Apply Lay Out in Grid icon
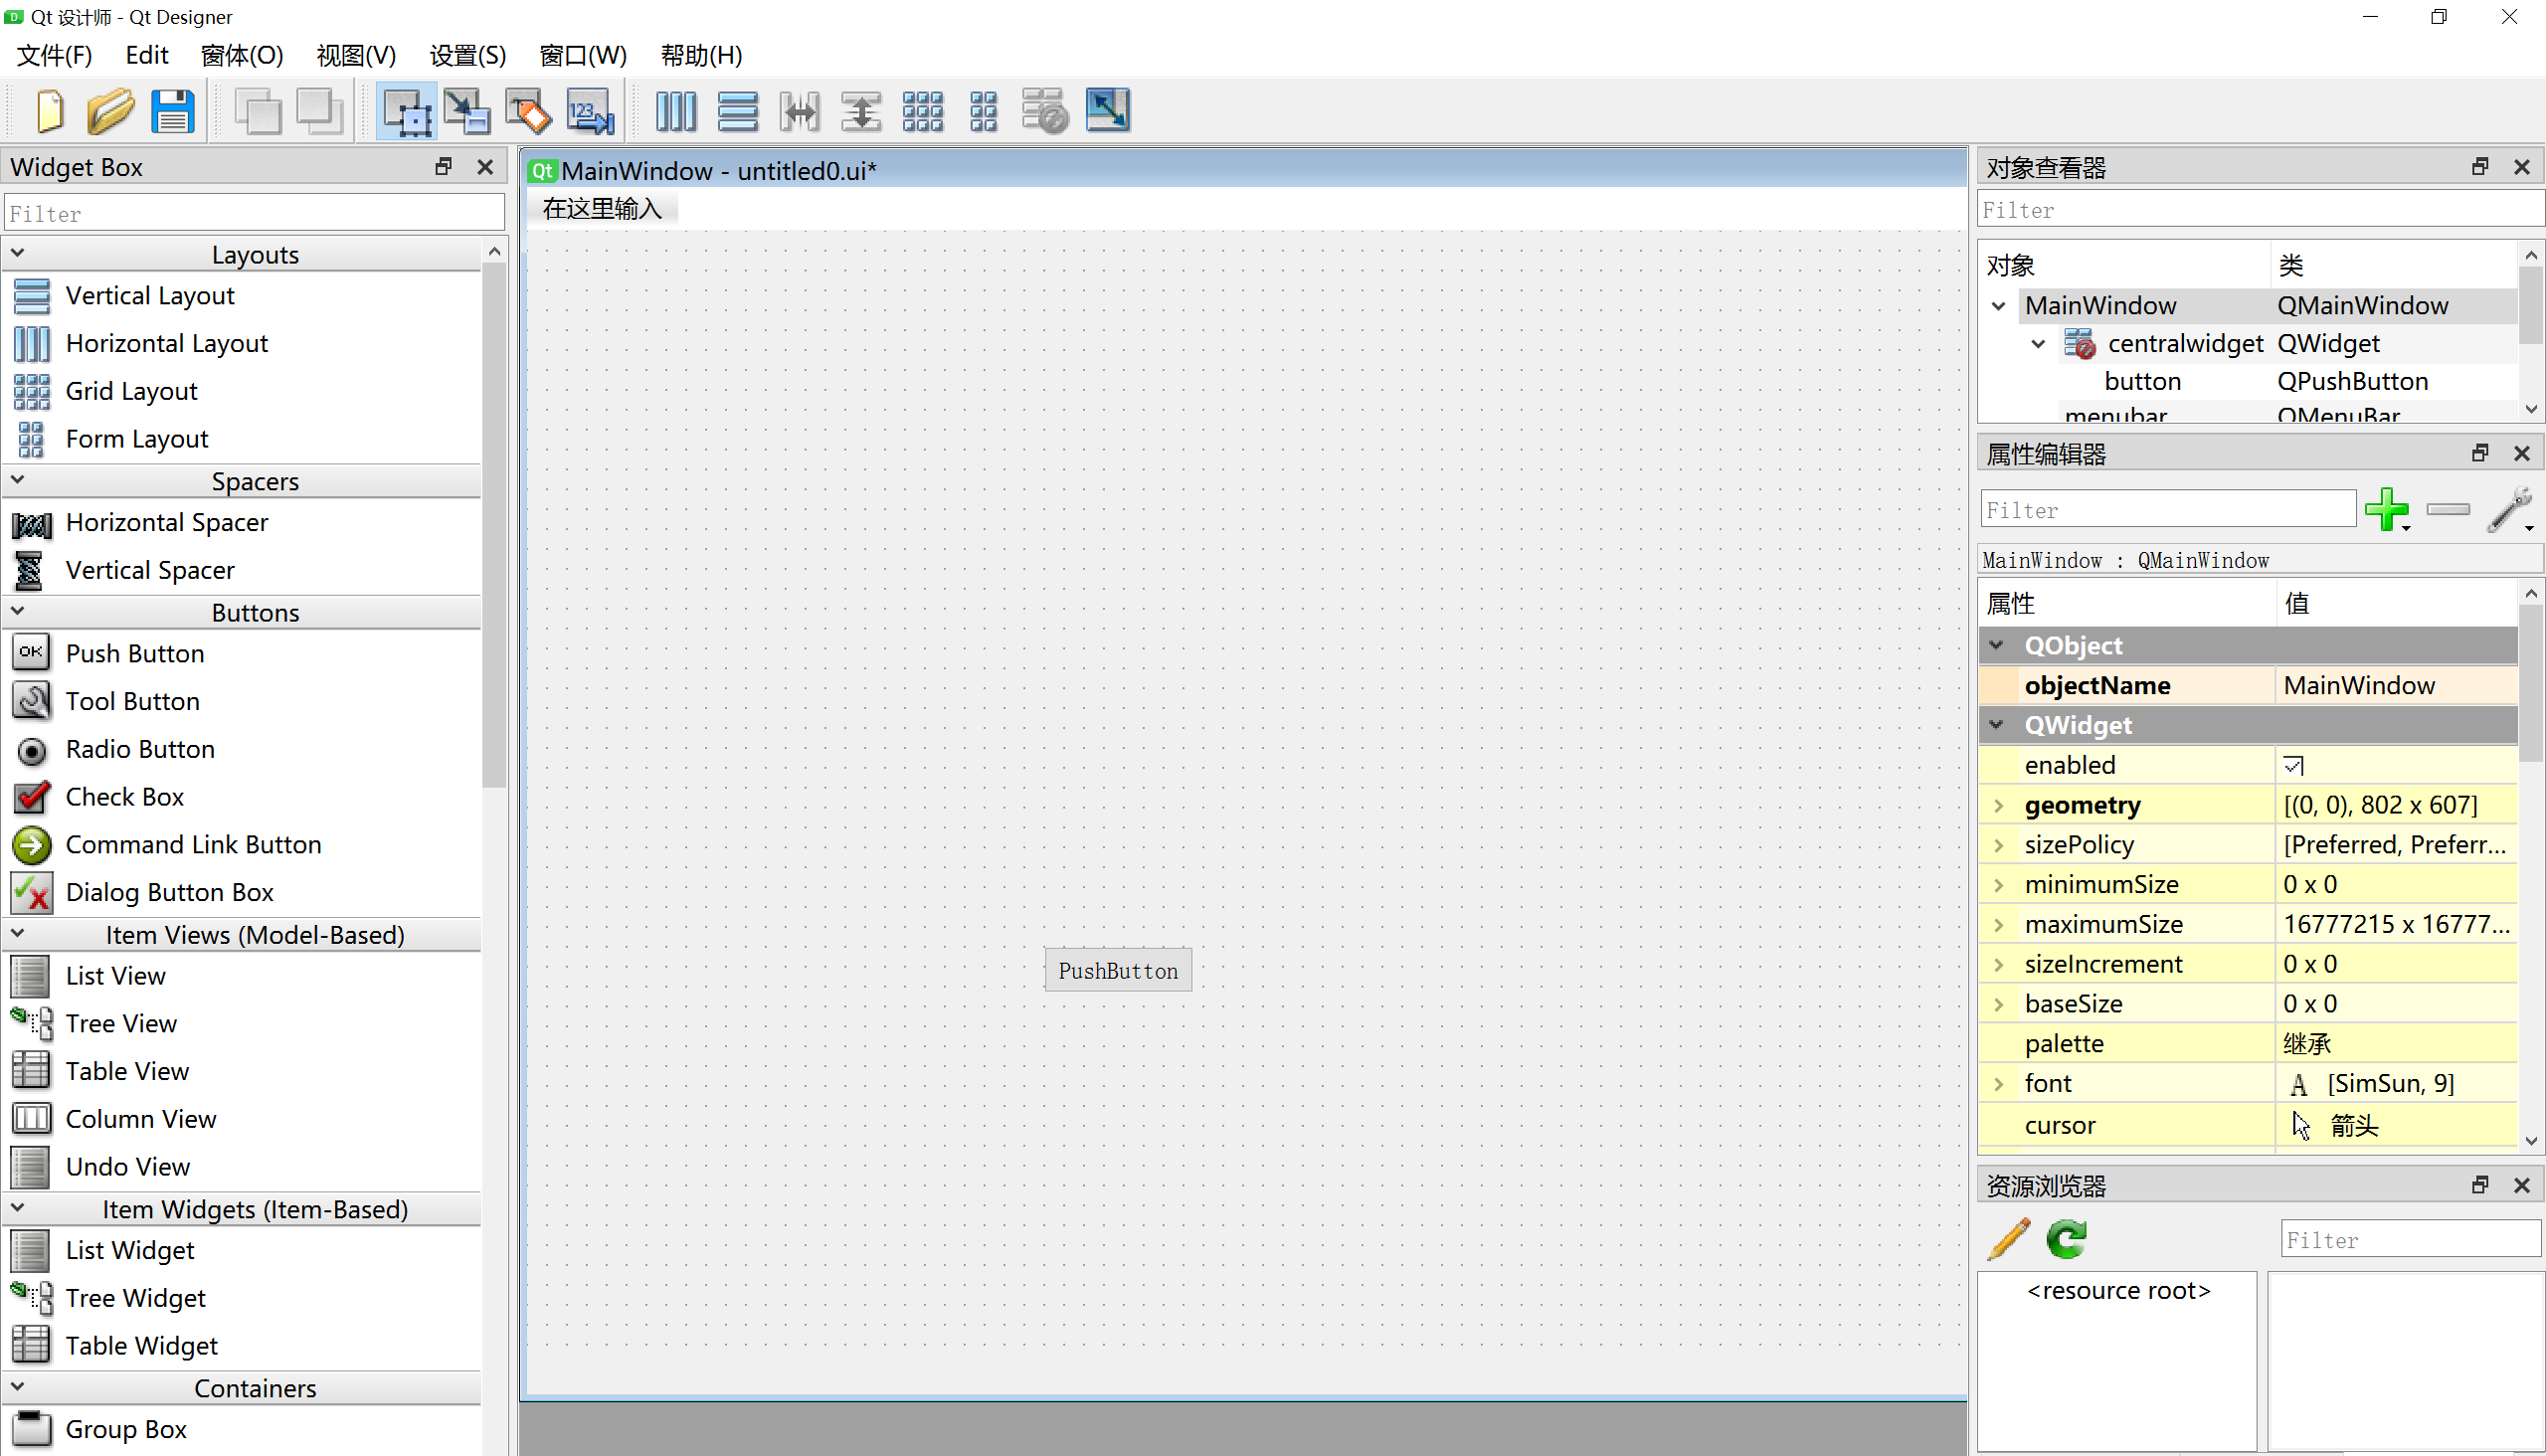 [922, 111]
